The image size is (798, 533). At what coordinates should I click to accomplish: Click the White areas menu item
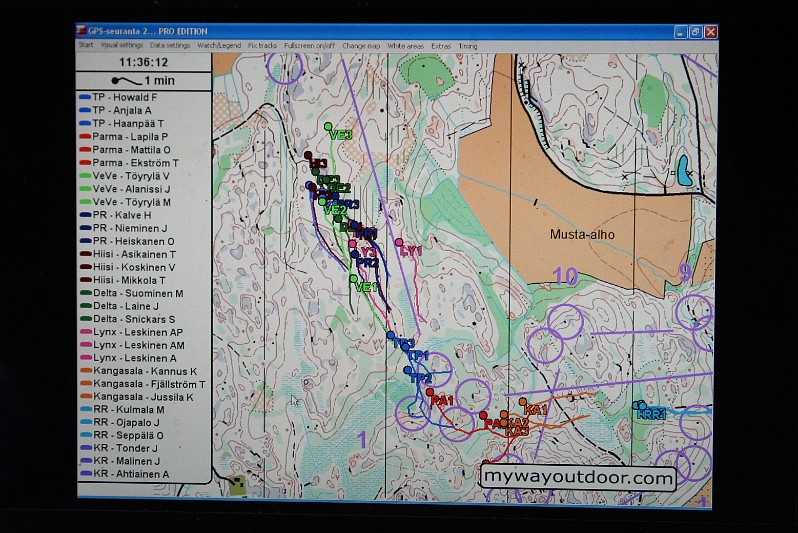point(405,46)
